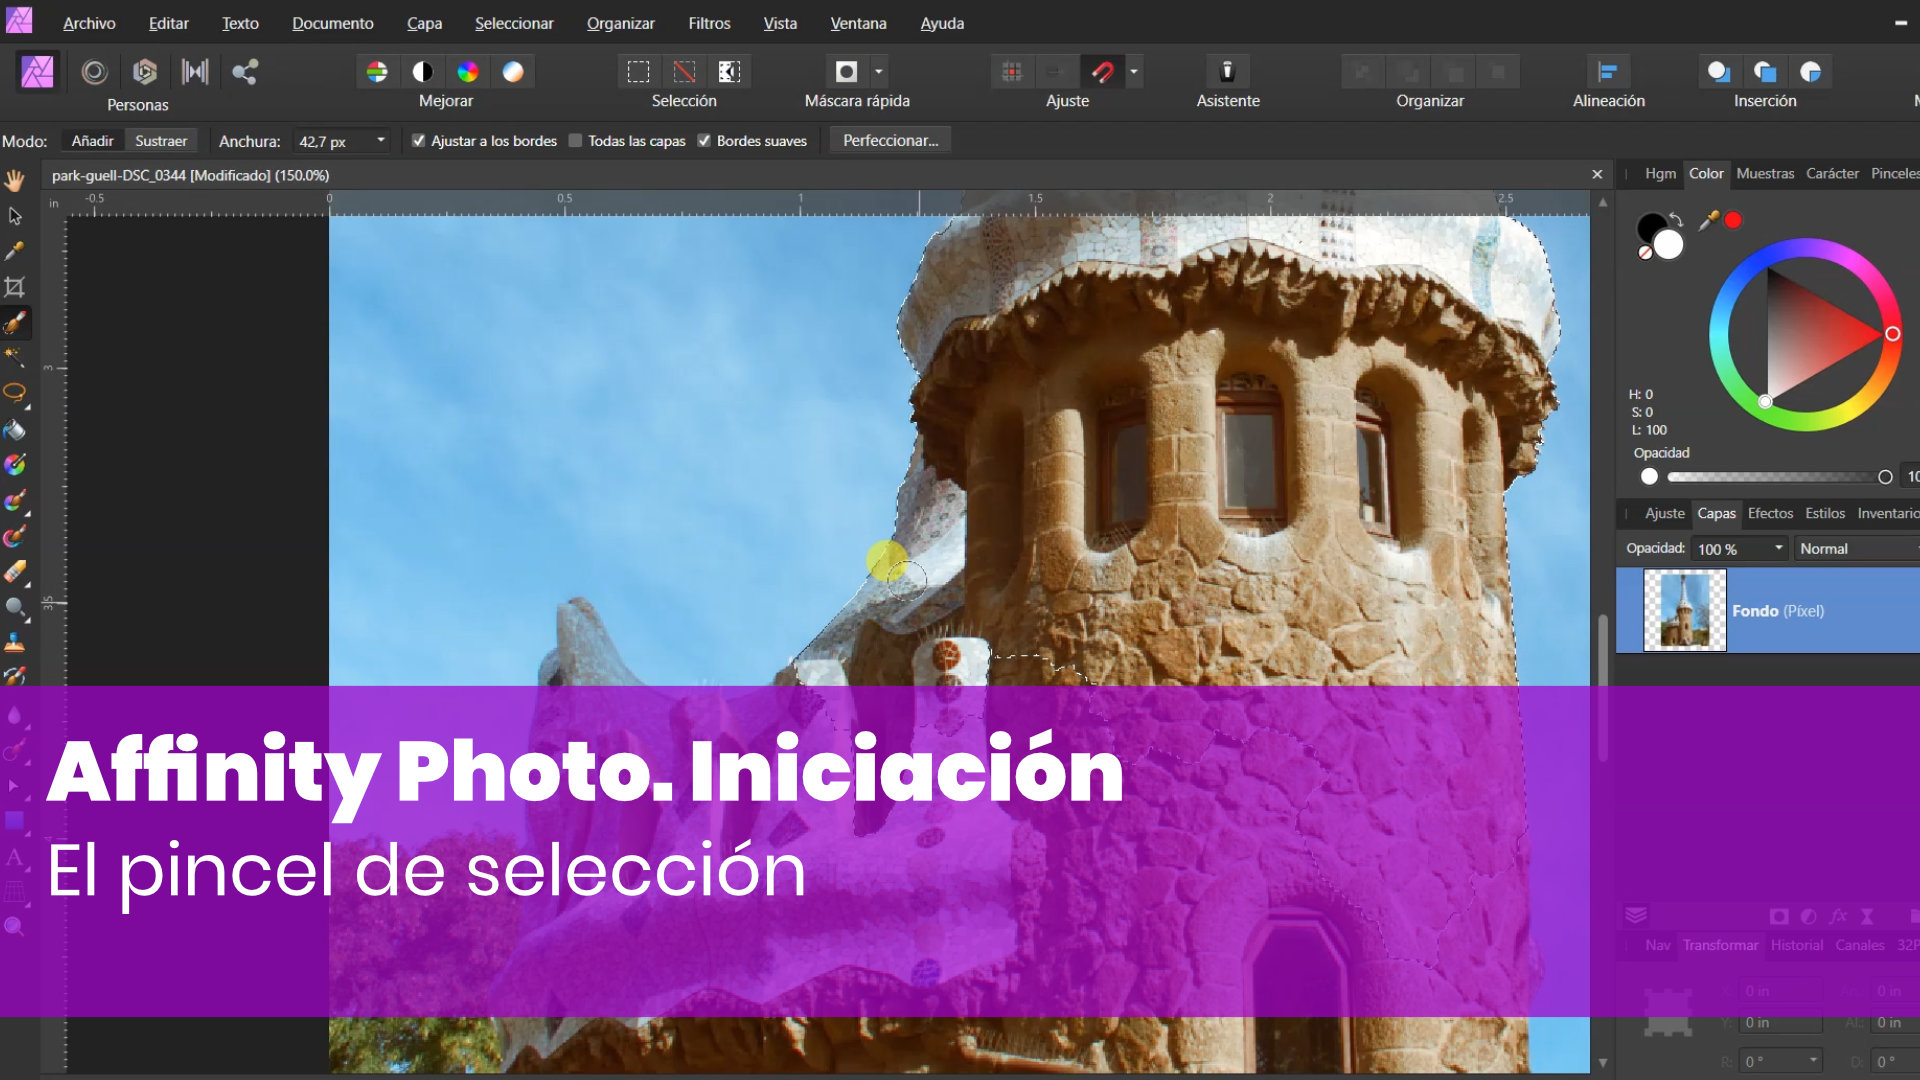Viewport: 1920px width, 1080px height.
Task: Open the Filtros menu
Action: coord(709,23)
